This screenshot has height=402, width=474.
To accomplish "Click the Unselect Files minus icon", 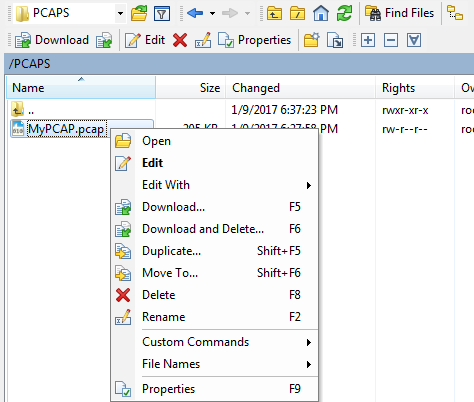I will [391, 40].
